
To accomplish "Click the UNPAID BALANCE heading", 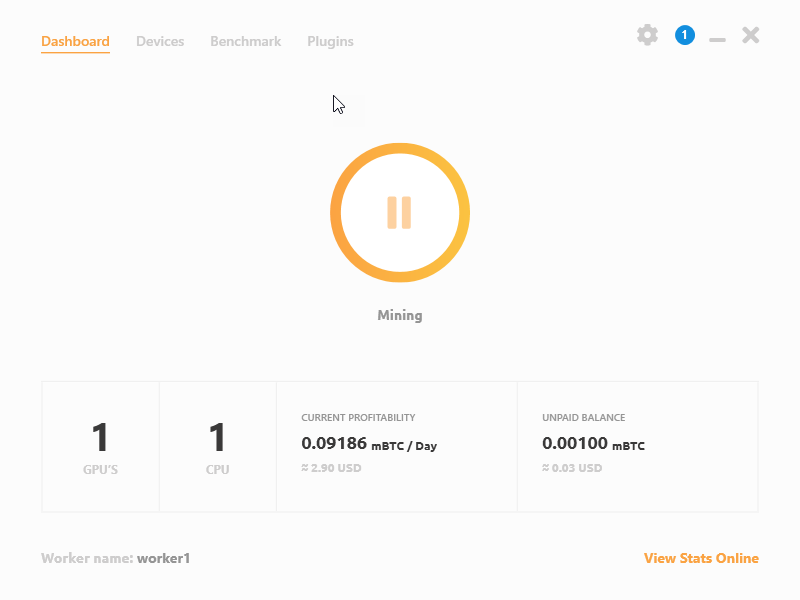I will pyautogui.click(x=583, y=417).
